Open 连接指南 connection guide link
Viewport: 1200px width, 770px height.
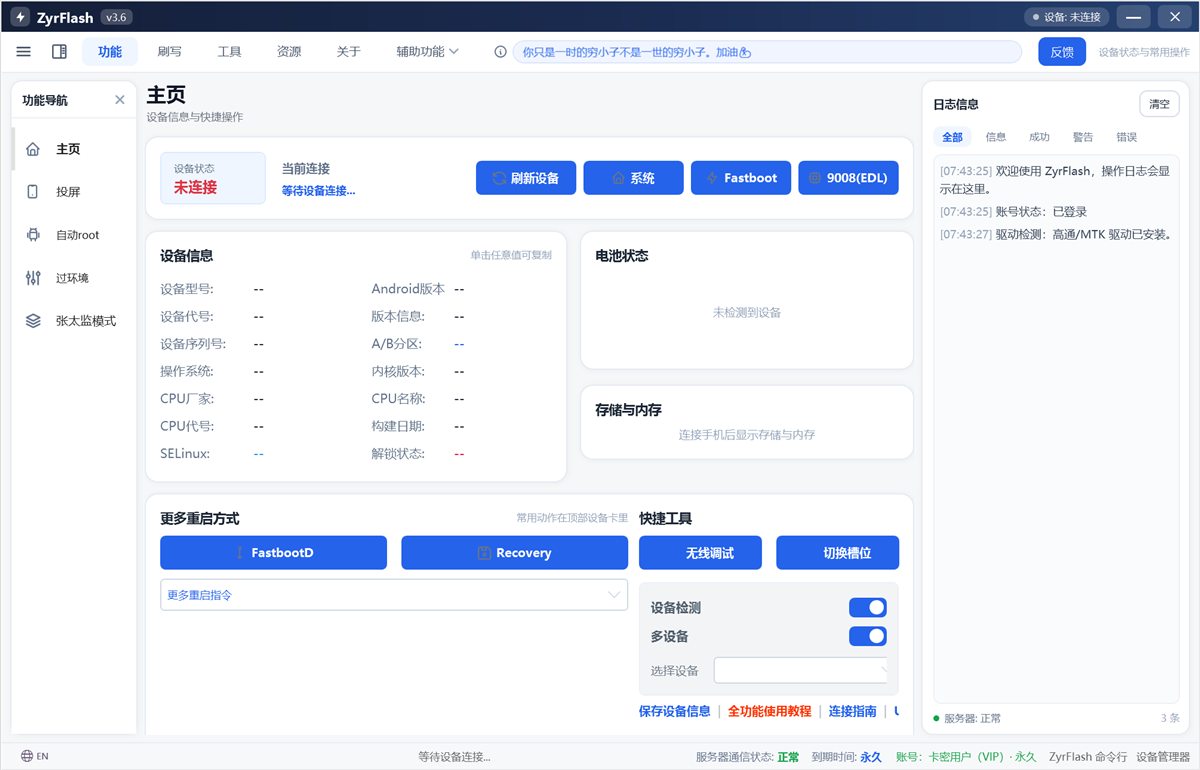(x=853, y=711)
